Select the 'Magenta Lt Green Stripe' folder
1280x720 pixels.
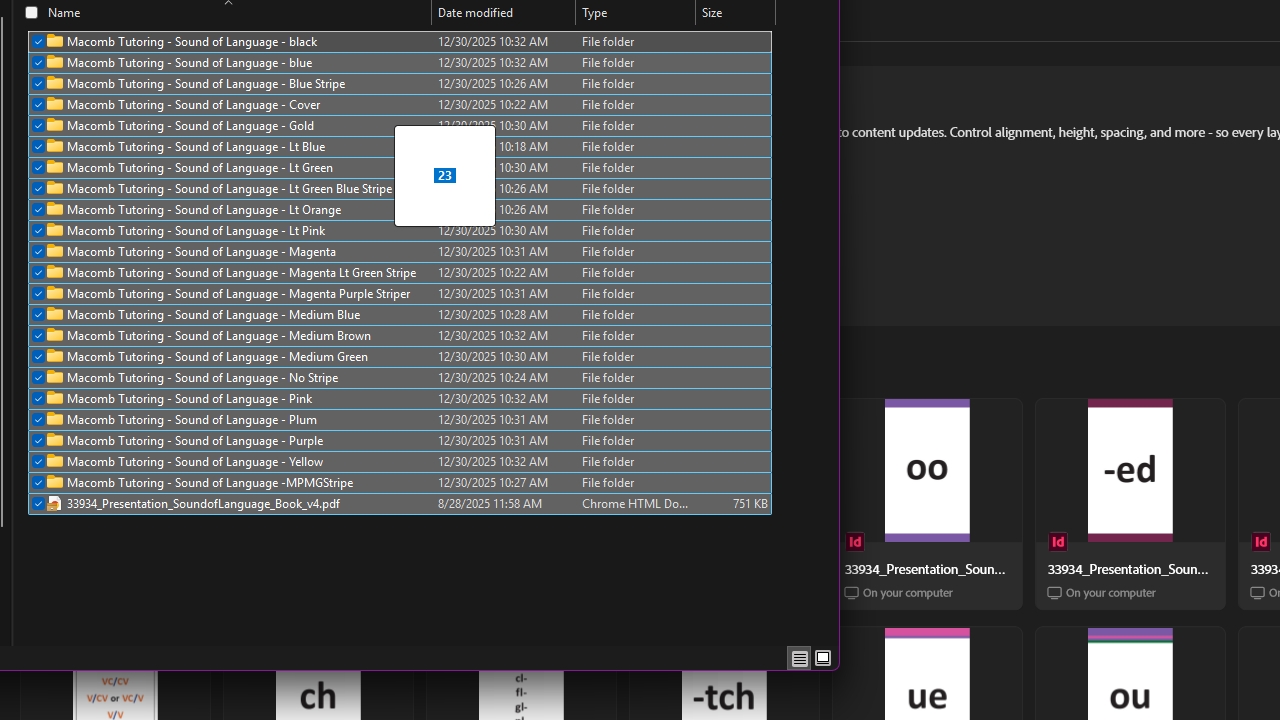point(241,273)
